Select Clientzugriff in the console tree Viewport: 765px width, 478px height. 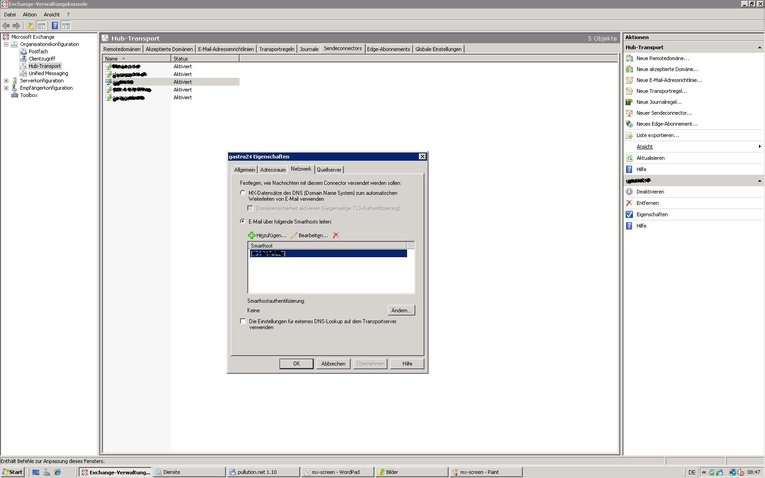[42, 59]
